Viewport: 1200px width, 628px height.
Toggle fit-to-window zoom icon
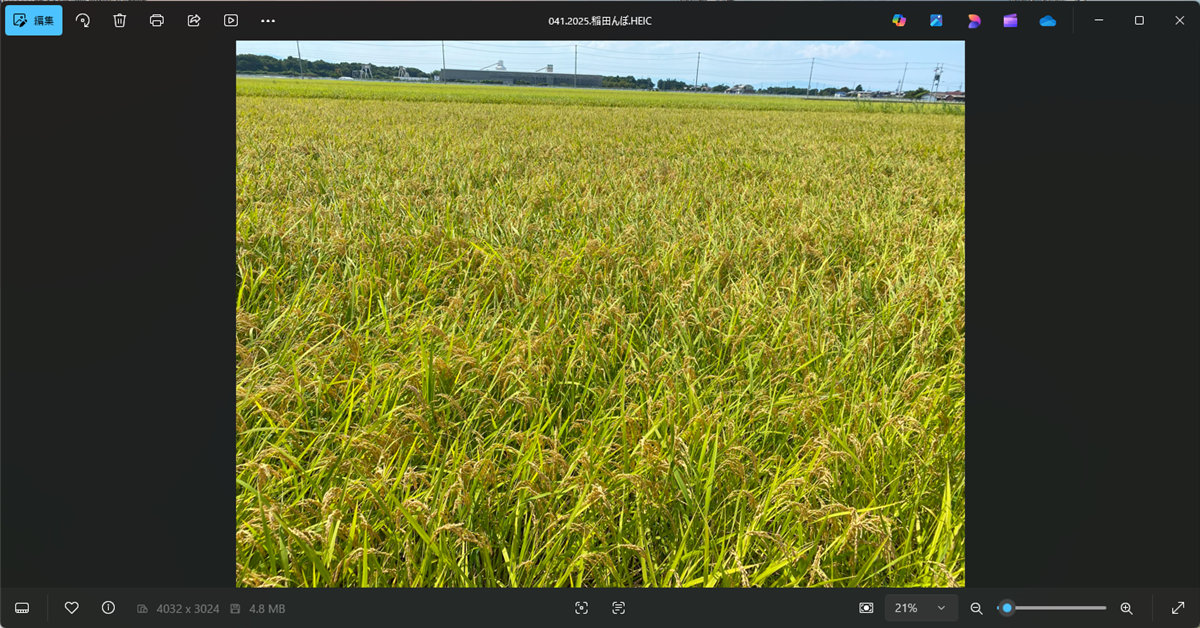(x=866, y=608)
